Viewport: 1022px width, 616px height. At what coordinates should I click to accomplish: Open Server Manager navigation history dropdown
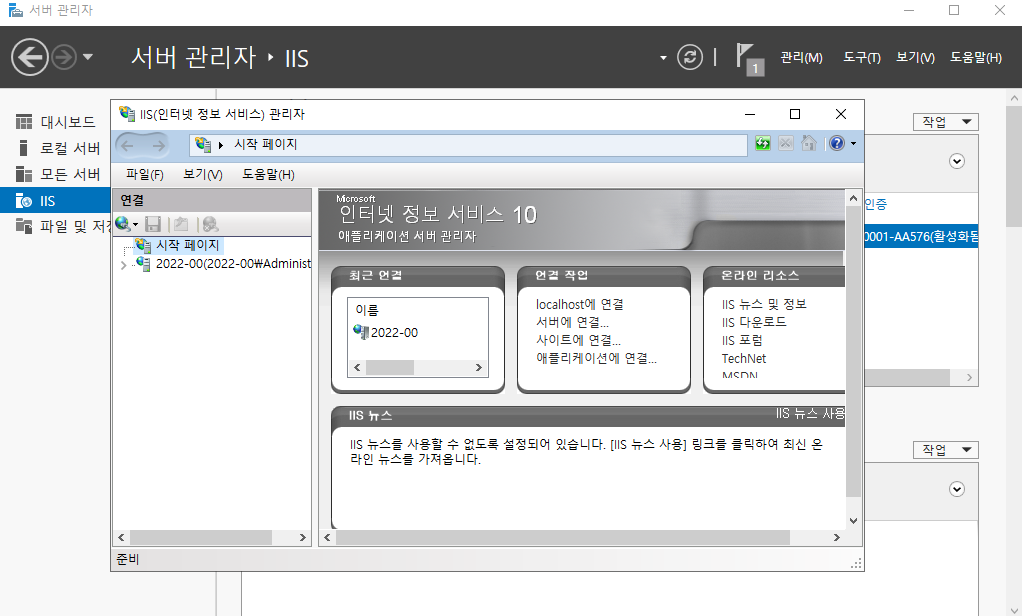[88, 57]
